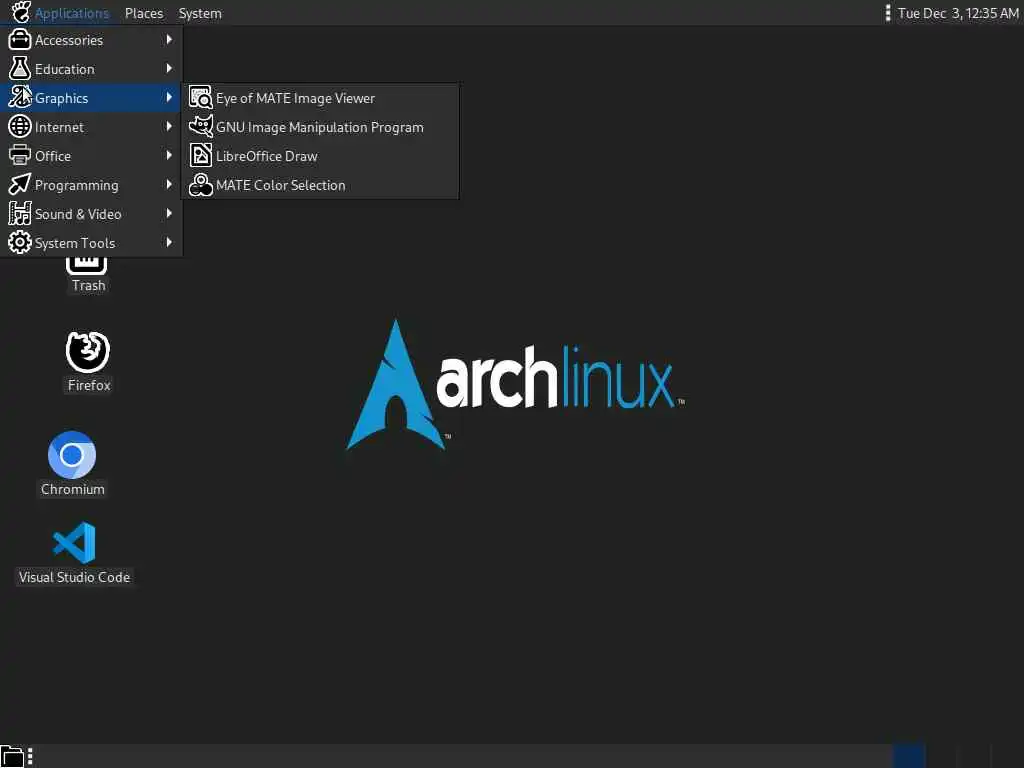The width and height of the screenshot is (1024, 768).
Task: Click the blue workspace switcher cell
Action: point(909,756)
